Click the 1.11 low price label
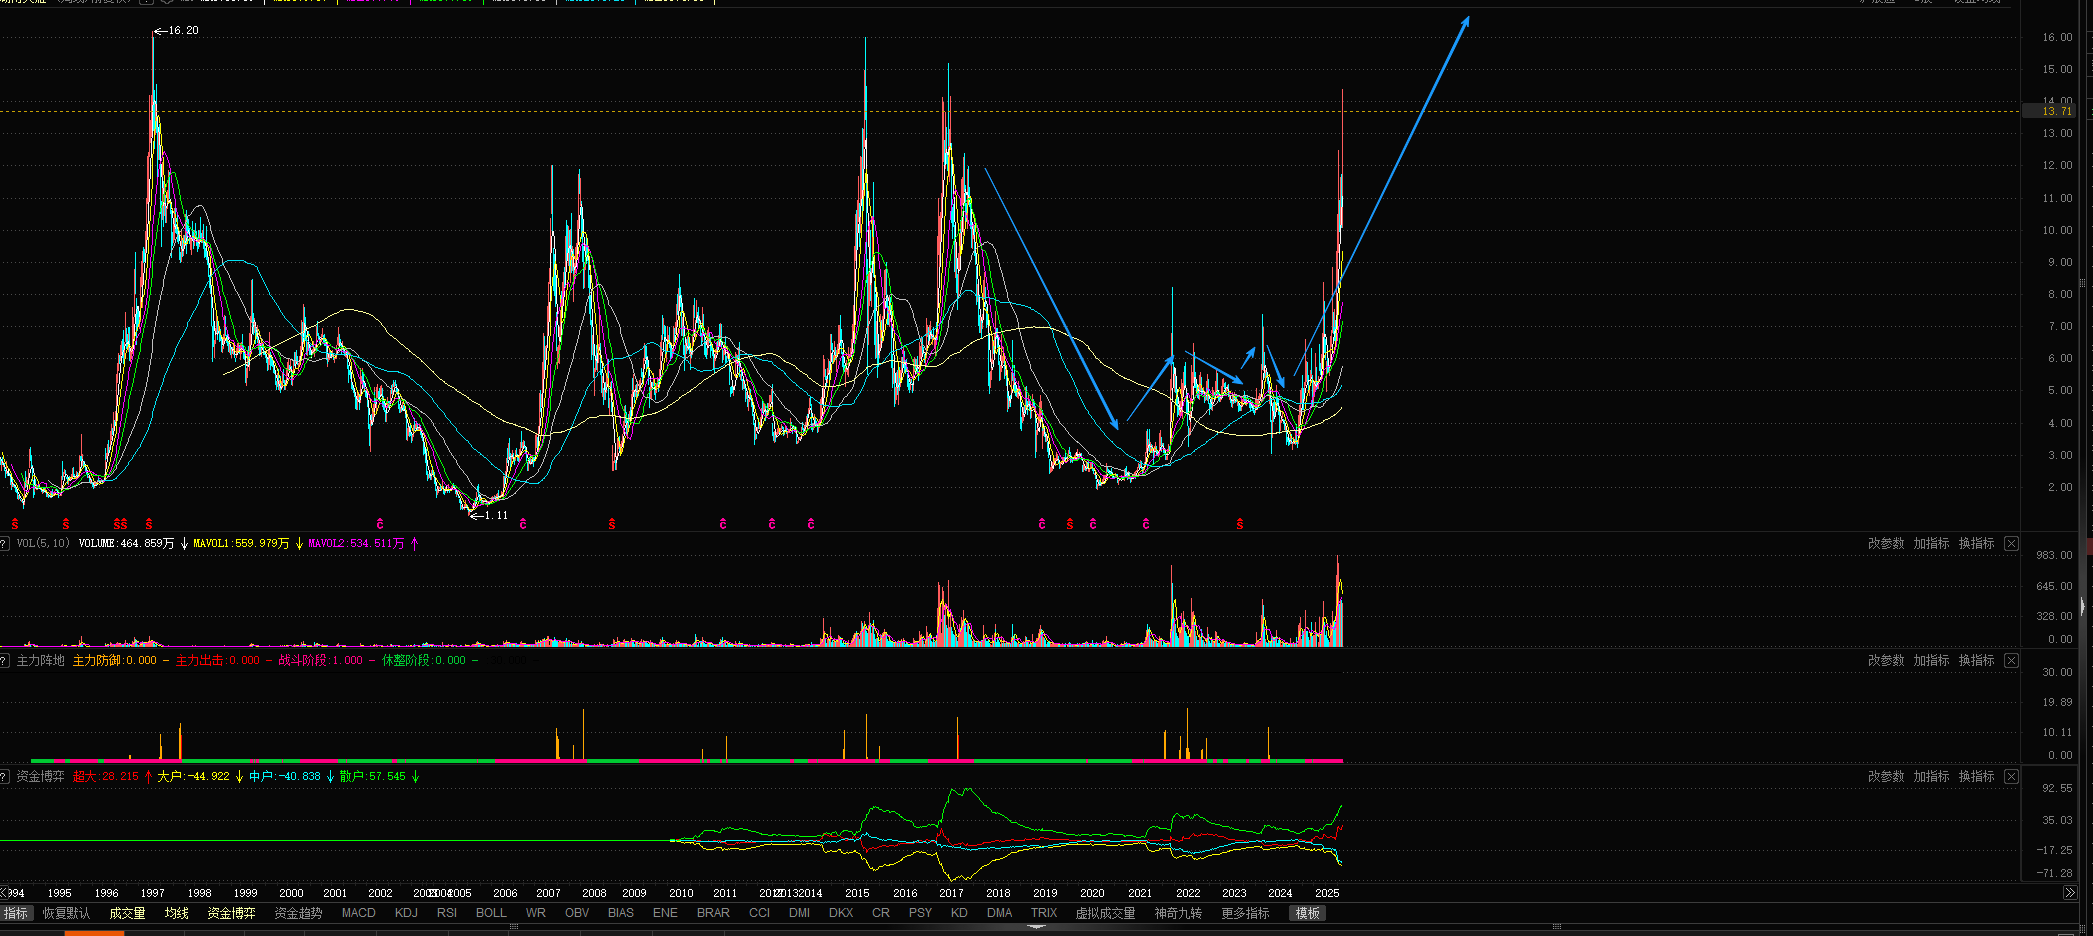Screen dimensions: 2093x936 click(496, 515)
